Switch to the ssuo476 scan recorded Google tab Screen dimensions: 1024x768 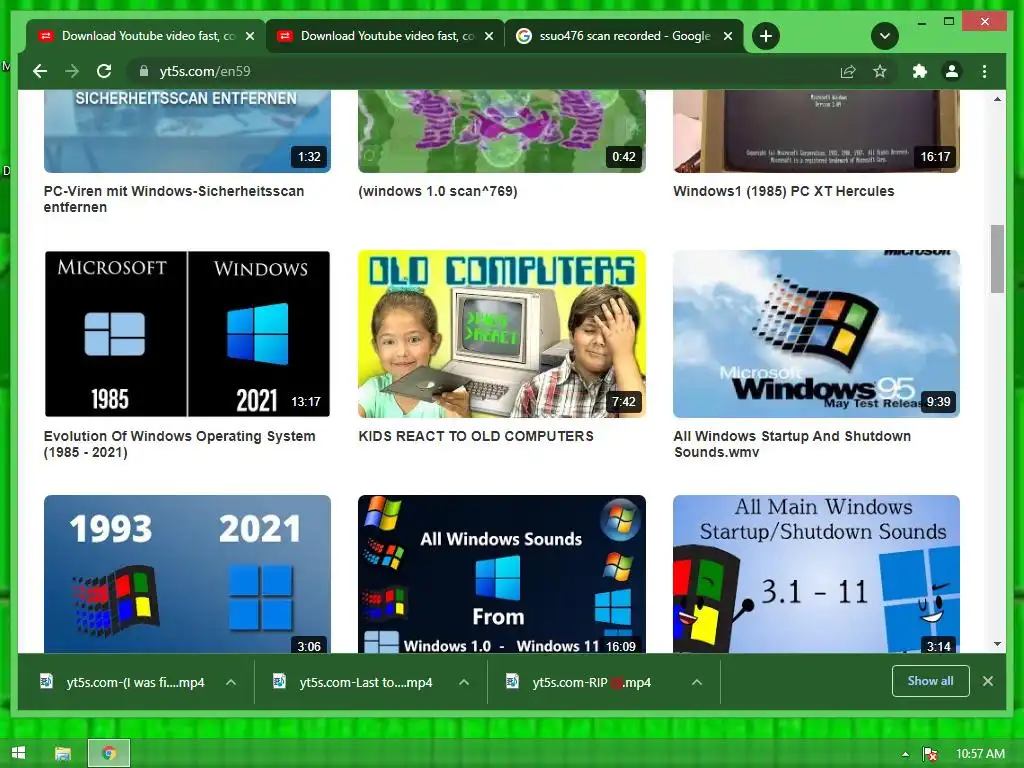click(624, 36)
